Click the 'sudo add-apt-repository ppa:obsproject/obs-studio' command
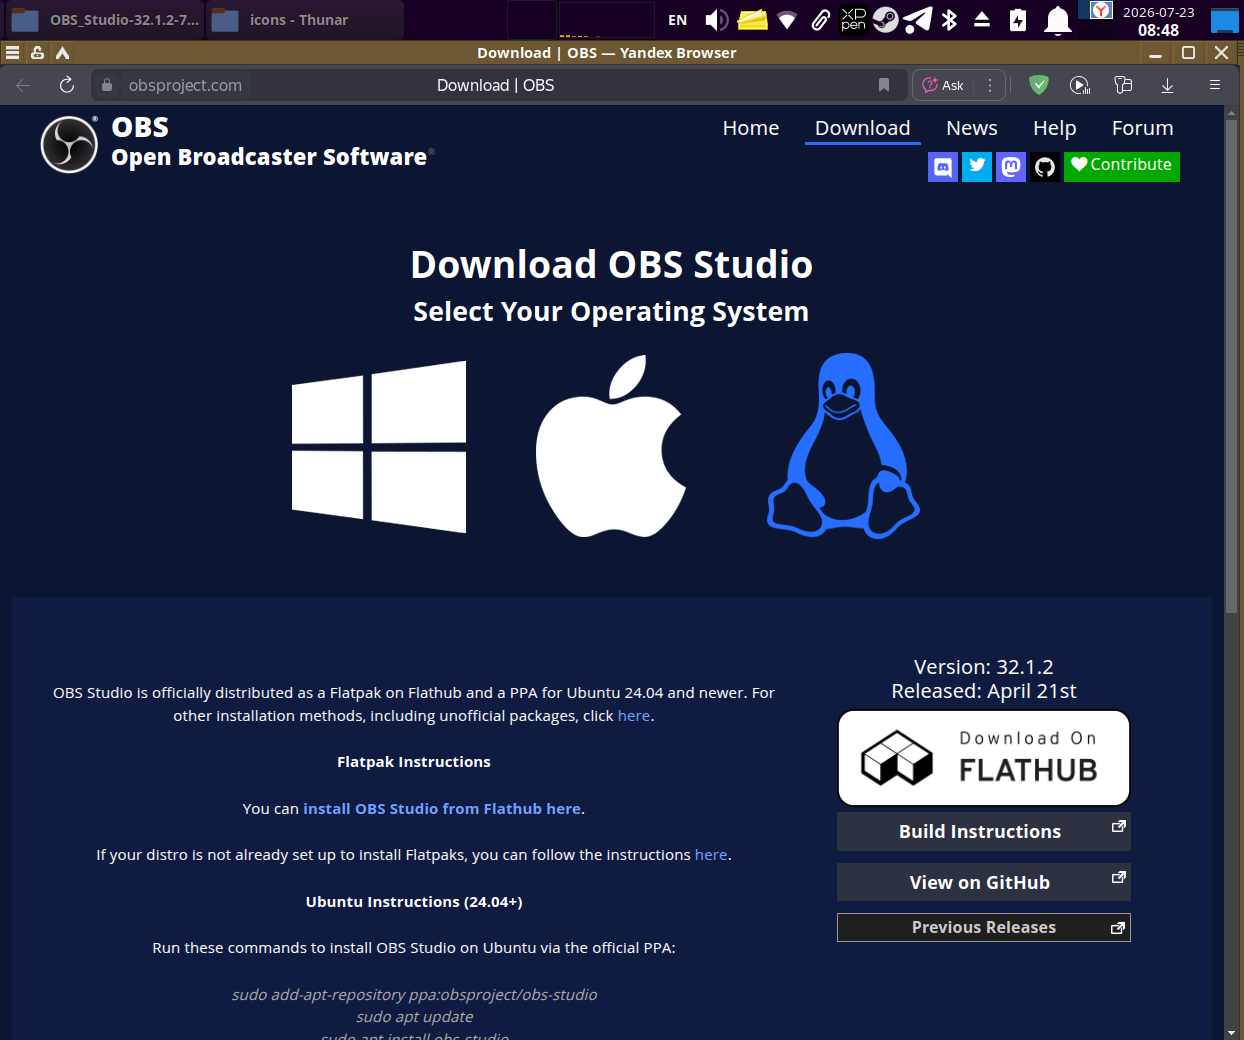1244x1040 pixels. 414,994
